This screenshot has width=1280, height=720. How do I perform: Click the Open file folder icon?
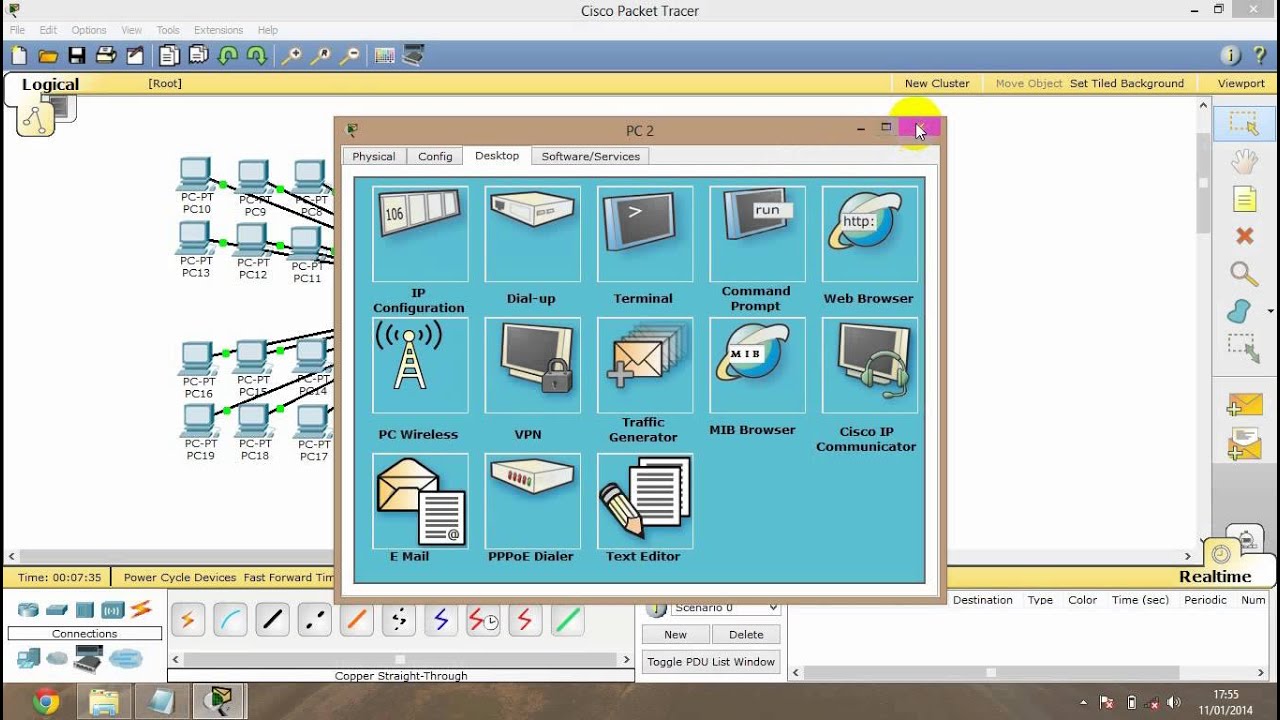click(48, 56)
